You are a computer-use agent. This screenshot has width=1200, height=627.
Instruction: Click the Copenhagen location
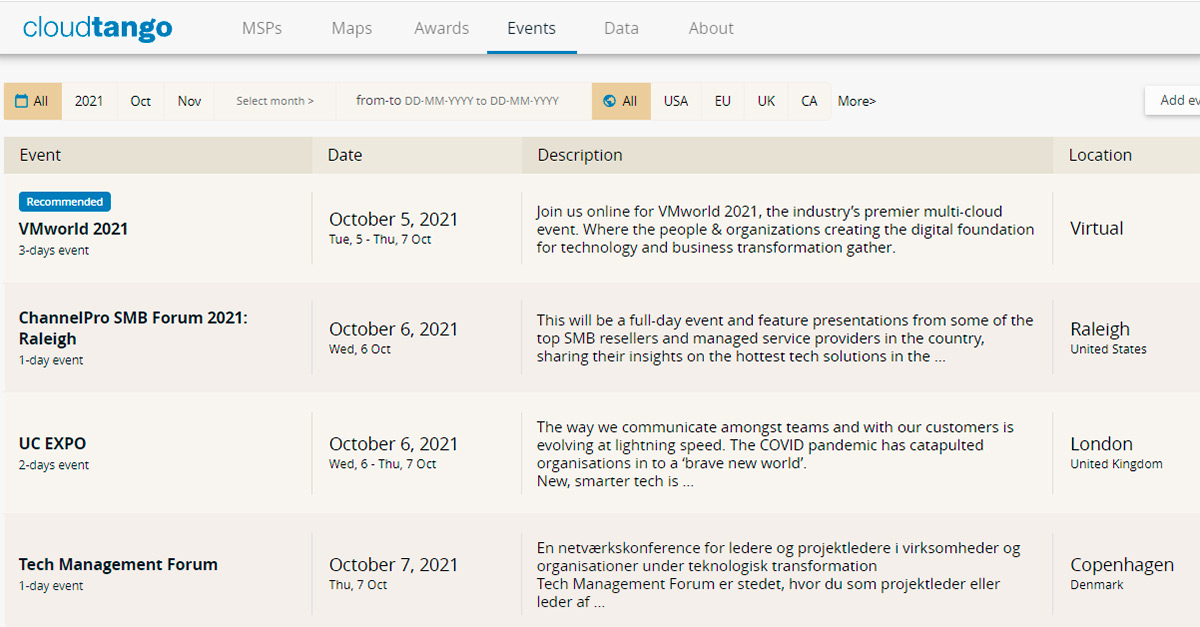tap(1122, 565)
